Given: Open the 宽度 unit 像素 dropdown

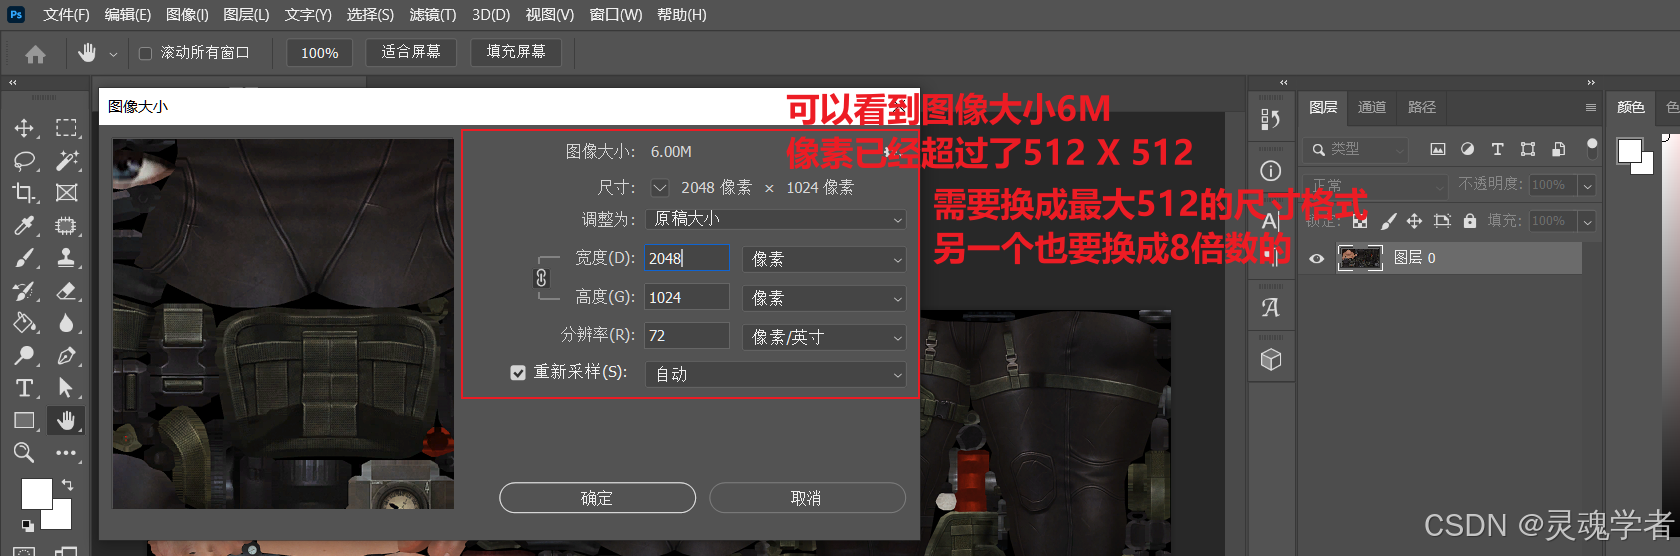Looking at the screenshot, I should pos(824,259).
